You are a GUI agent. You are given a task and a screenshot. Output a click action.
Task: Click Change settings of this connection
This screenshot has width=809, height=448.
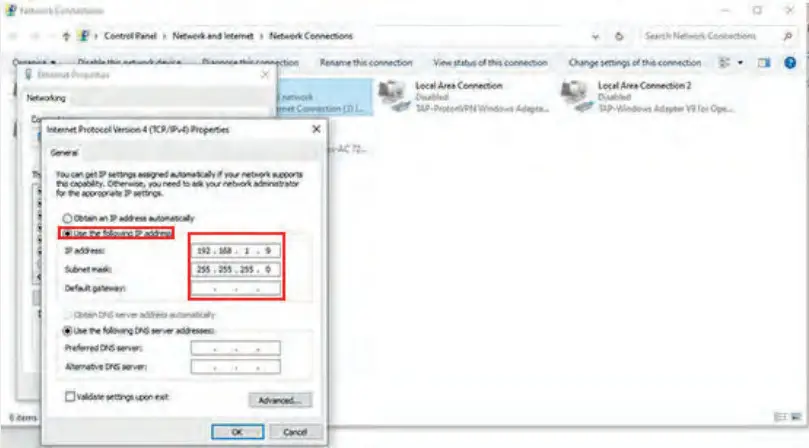coord(635,62)
